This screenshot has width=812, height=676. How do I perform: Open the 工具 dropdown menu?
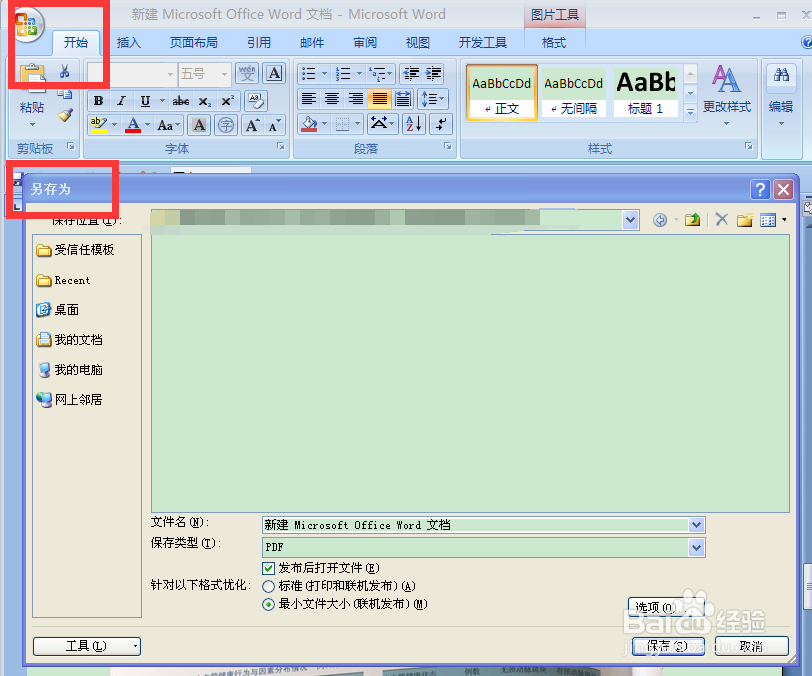(x=86, y=646)
